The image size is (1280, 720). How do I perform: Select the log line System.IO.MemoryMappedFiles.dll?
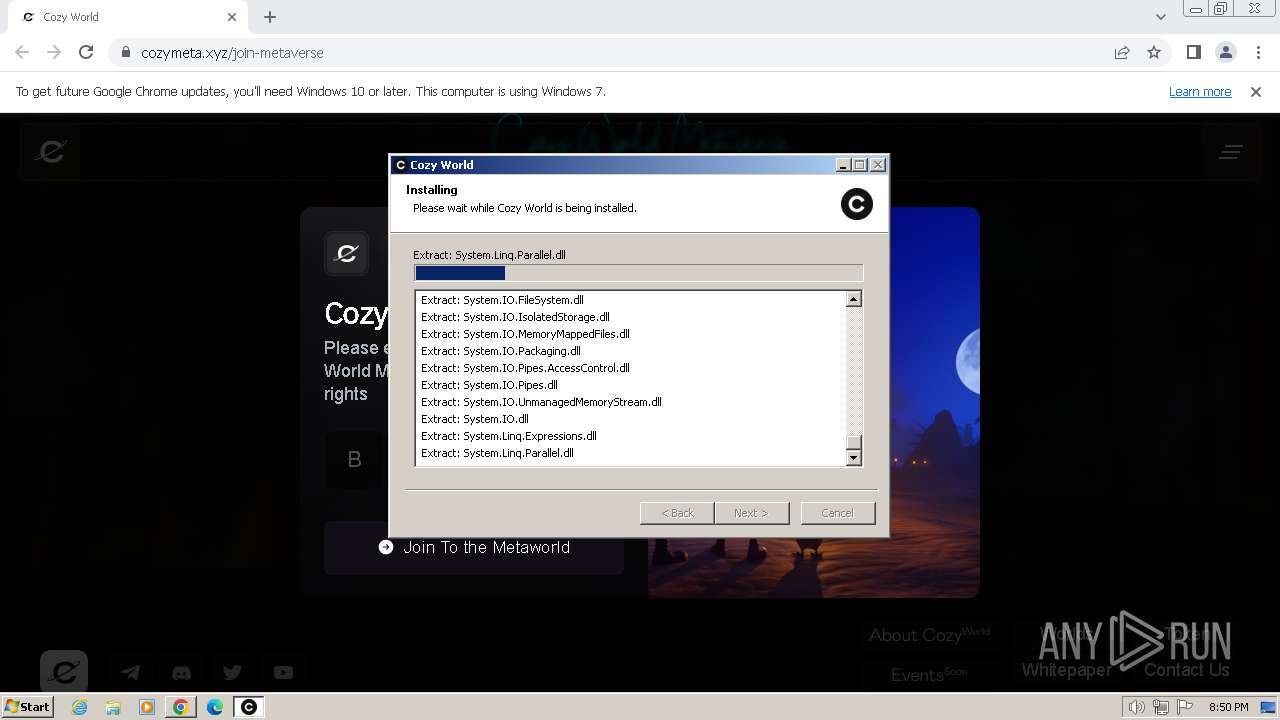[525, 334]
